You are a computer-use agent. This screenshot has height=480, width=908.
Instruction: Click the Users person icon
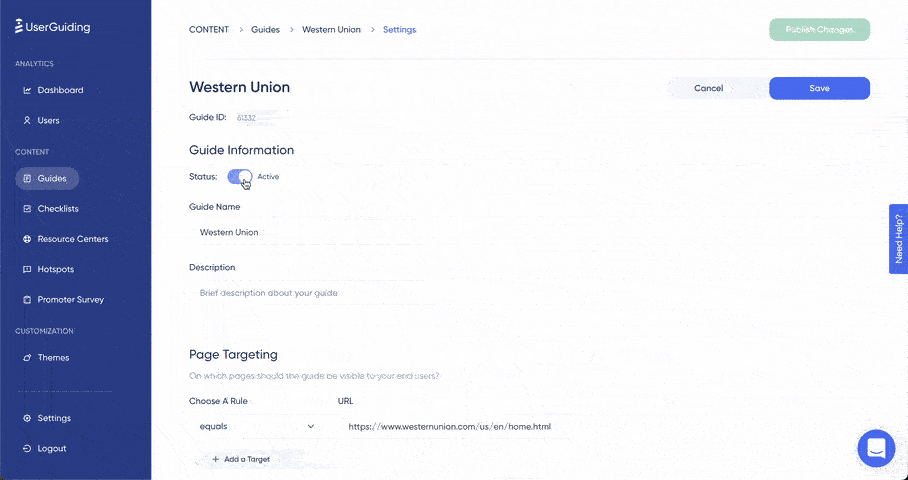(27, 120)
